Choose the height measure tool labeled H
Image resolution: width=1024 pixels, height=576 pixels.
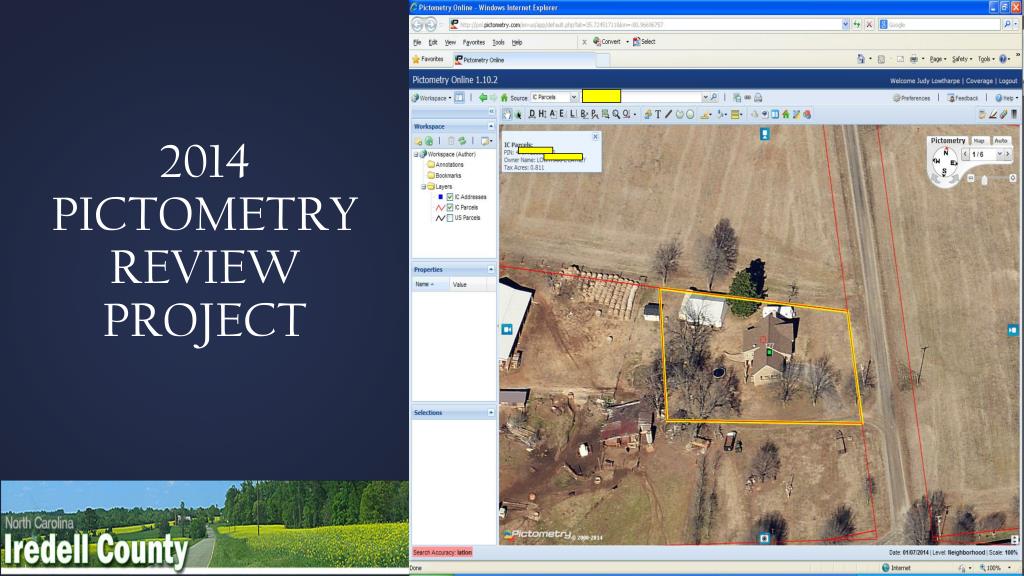tap(542, 114)
